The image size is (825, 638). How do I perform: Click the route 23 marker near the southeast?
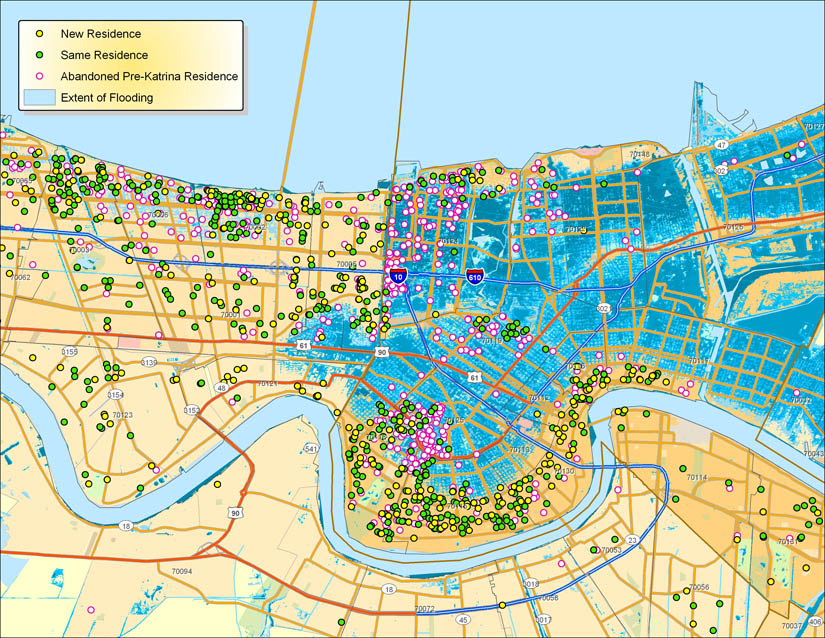(x=632, y=540)
